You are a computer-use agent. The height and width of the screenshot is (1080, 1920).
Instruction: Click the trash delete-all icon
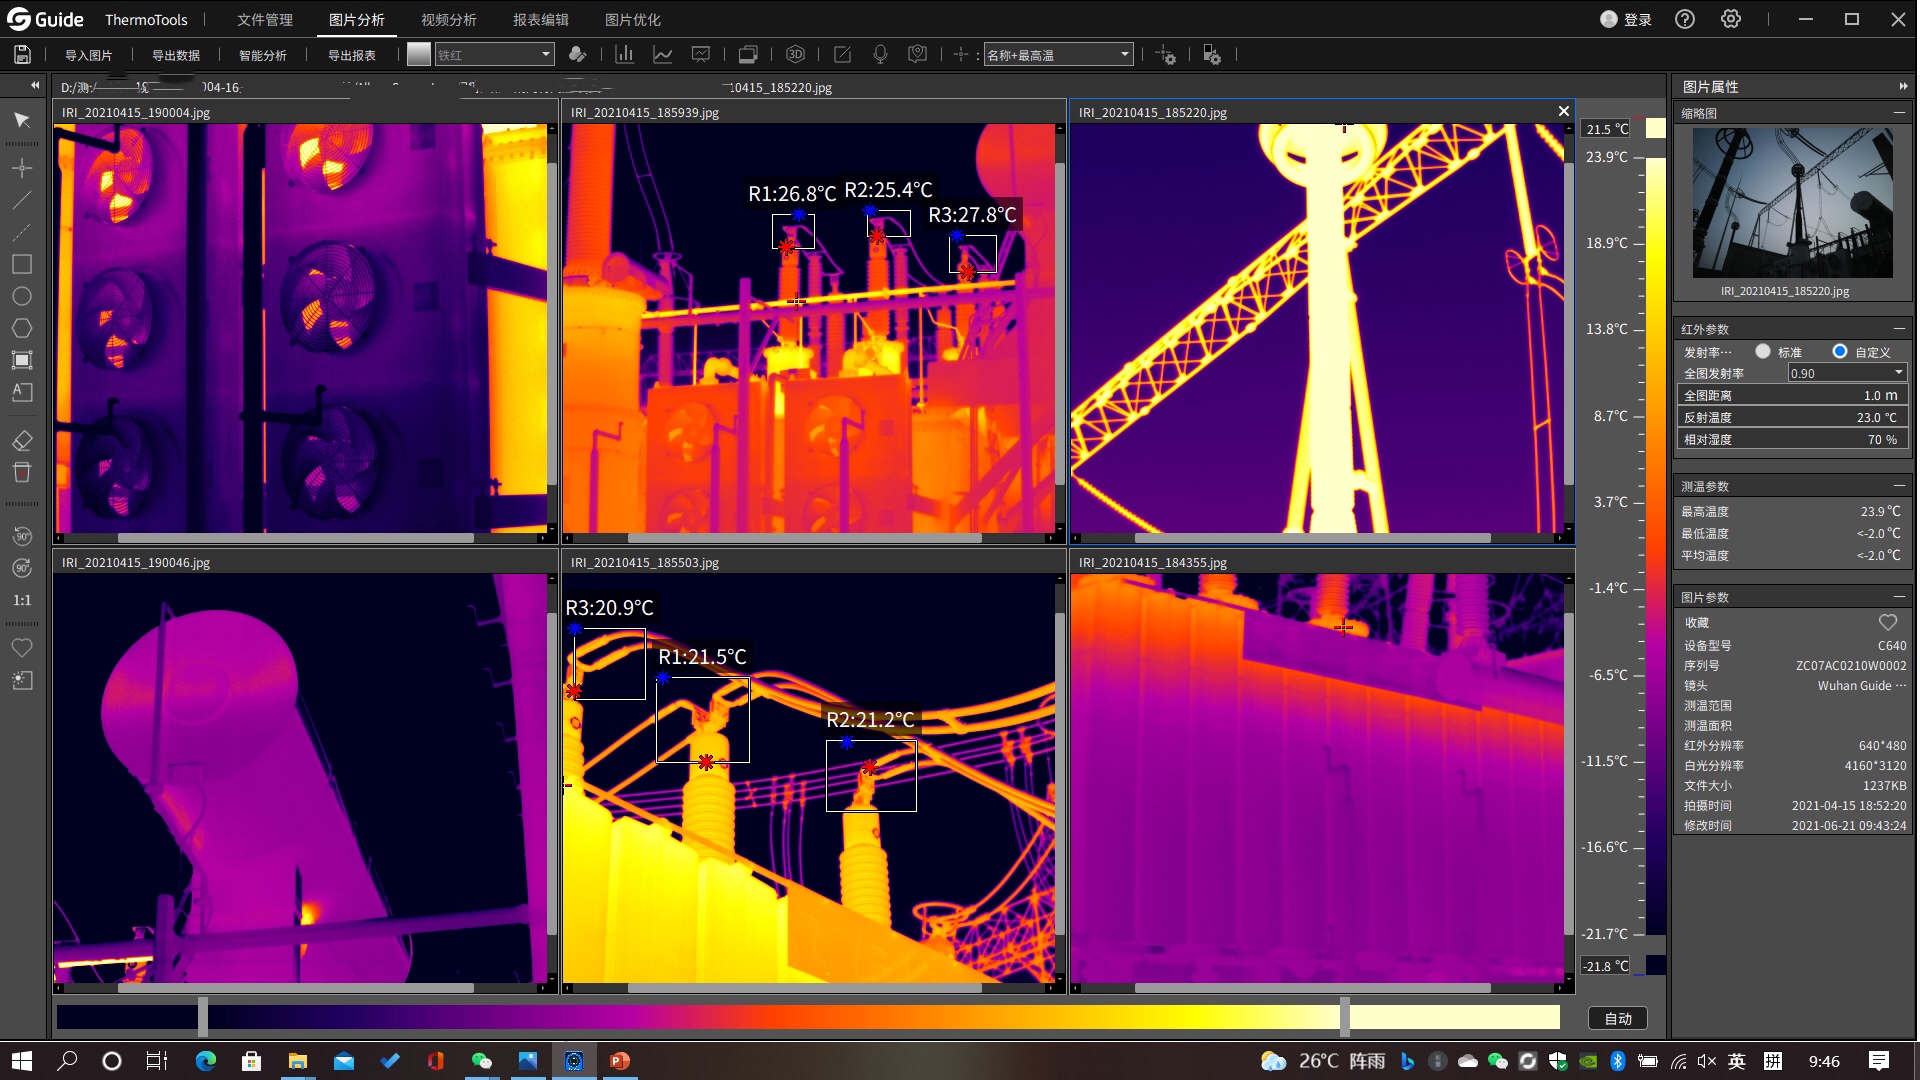coord(22,472)
